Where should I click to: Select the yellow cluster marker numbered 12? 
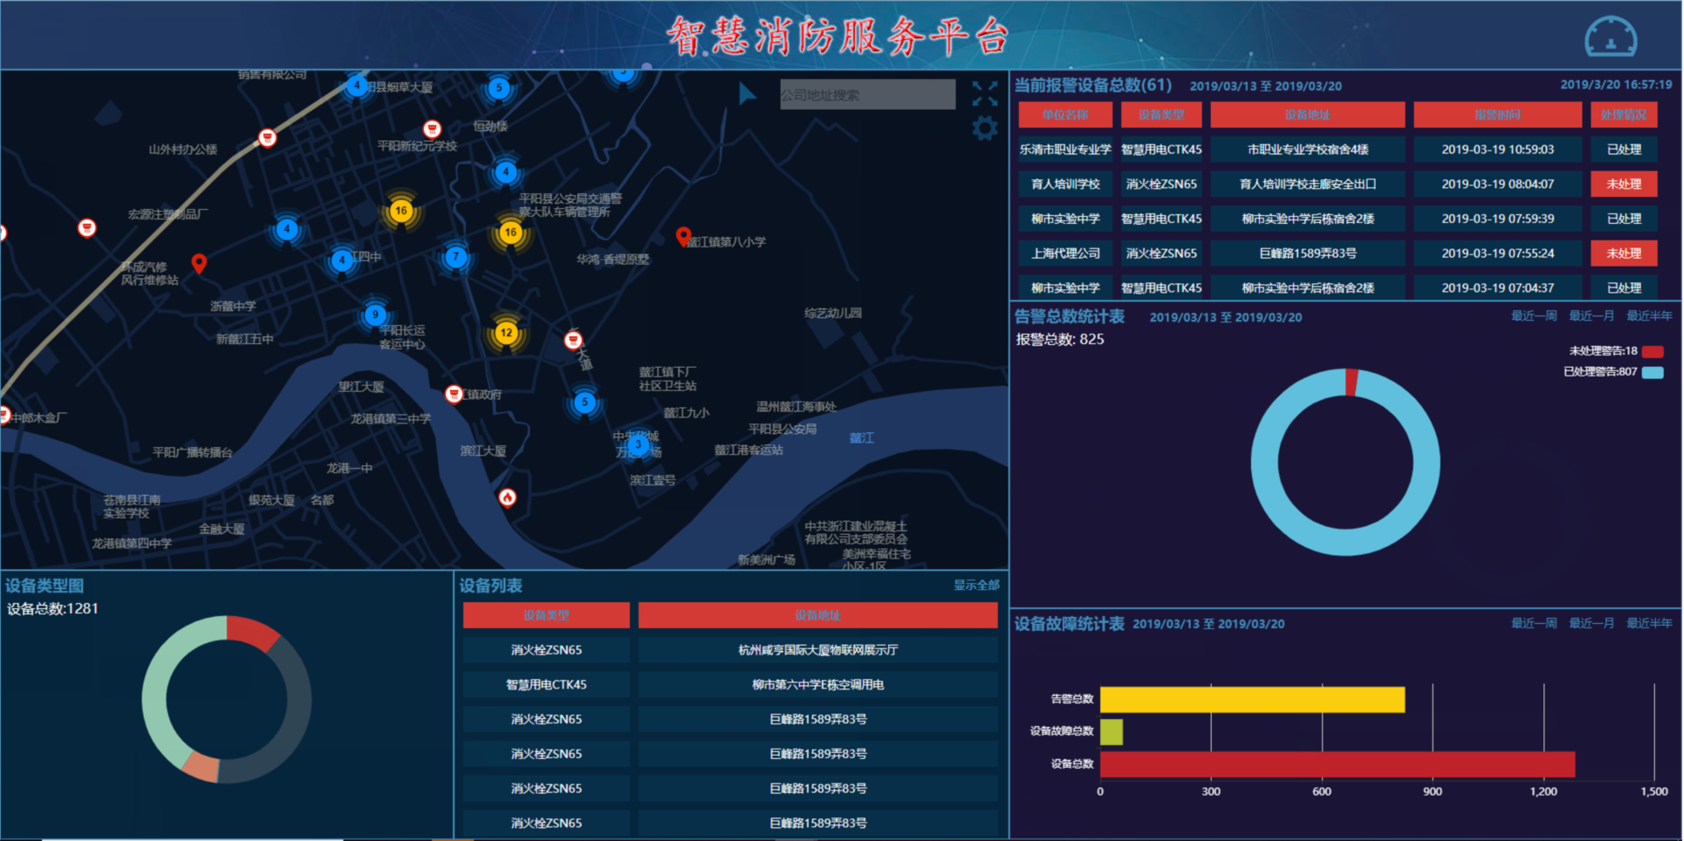[506, 333]
